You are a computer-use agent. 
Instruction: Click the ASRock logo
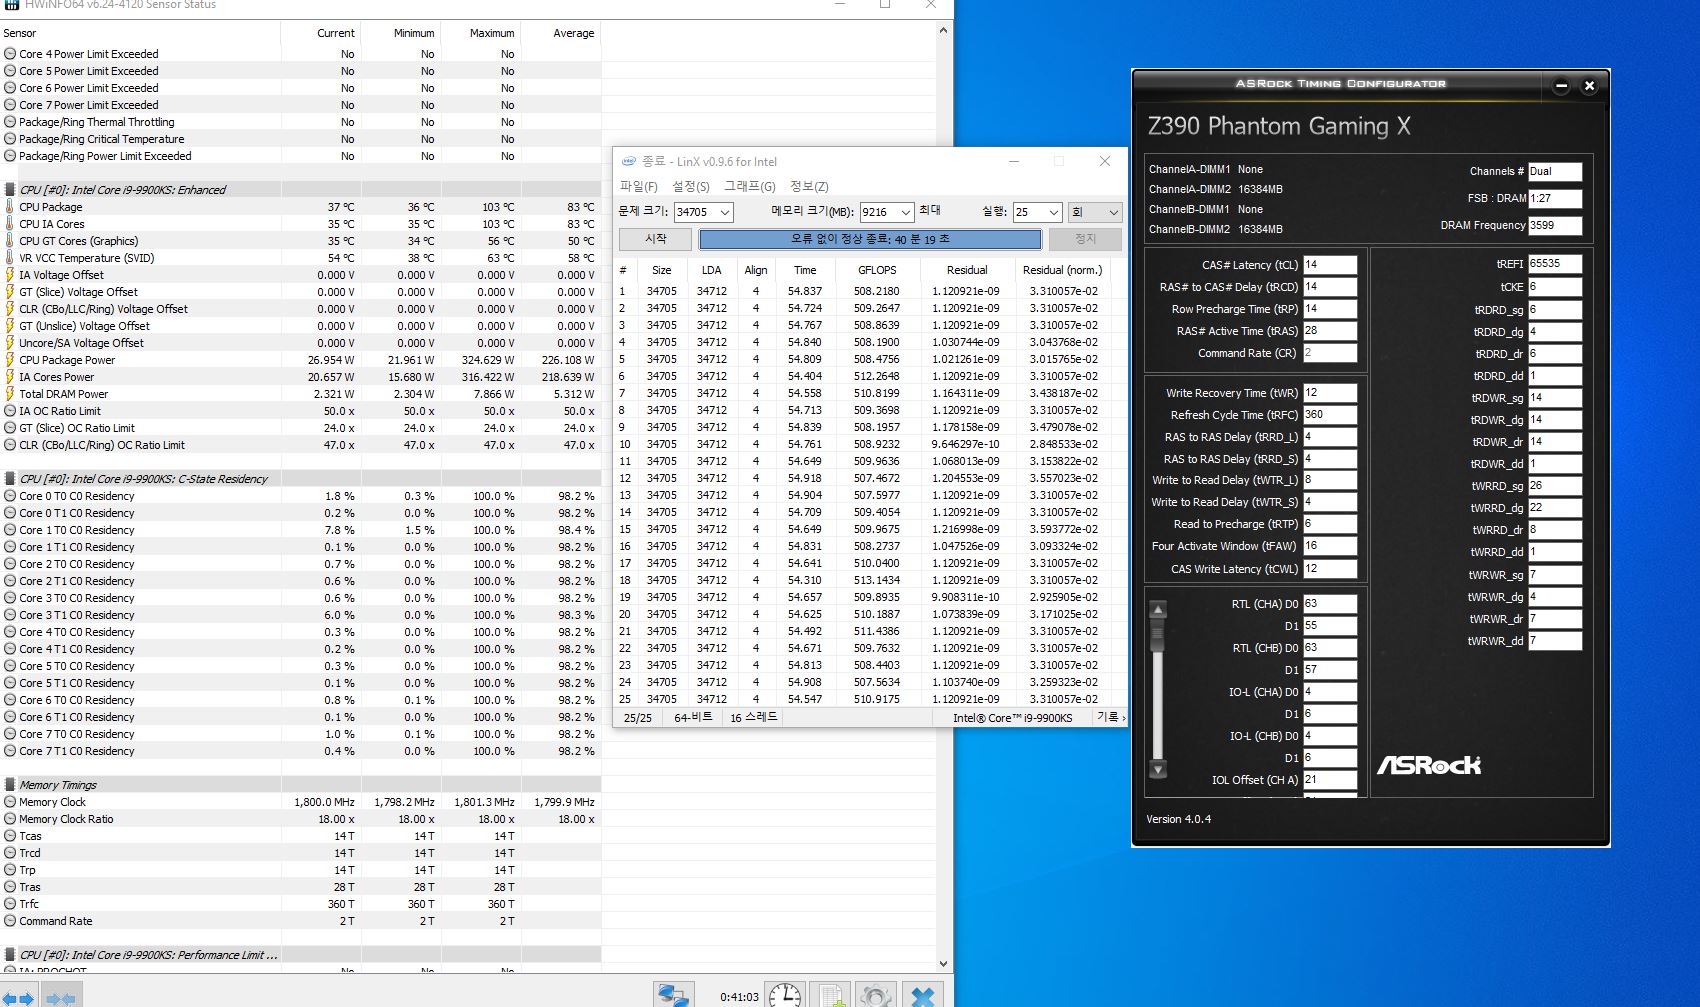point(1428,765)
